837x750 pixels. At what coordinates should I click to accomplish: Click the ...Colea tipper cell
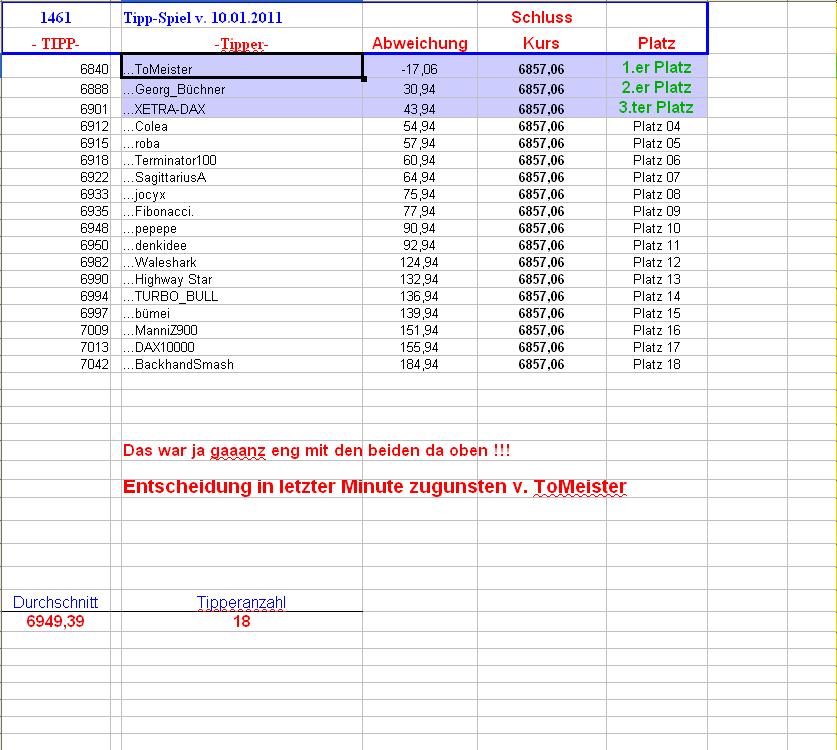[242, 127]
